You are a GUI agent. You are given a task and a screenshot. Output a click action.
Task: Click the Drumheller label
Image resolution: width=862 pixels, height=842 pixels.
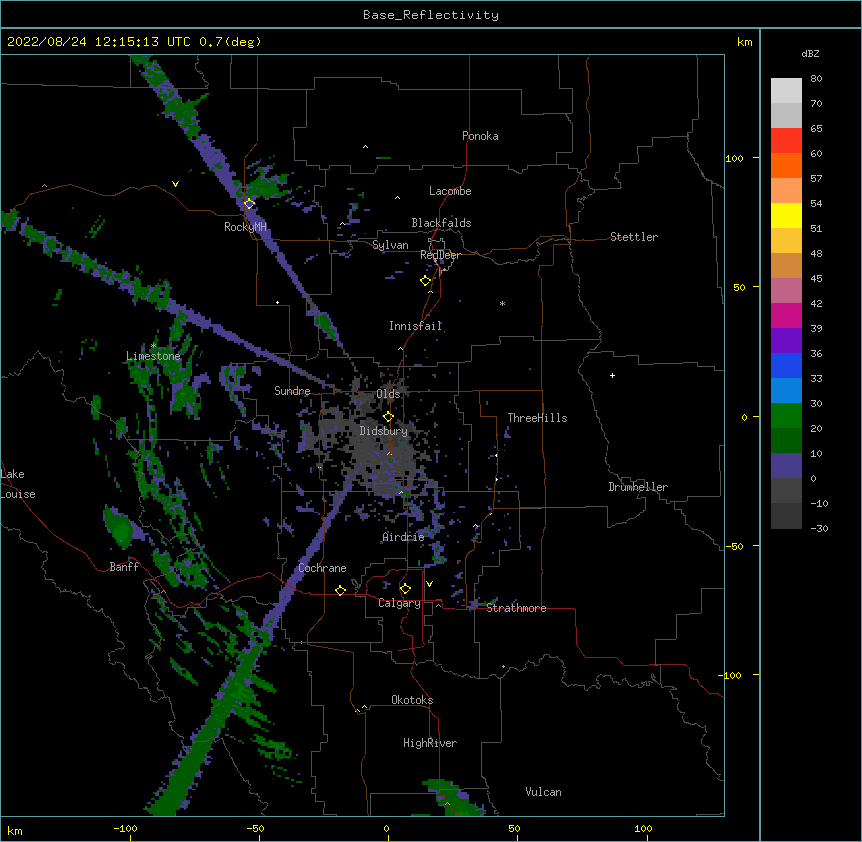pyautogui.click(x=638, y=487)
